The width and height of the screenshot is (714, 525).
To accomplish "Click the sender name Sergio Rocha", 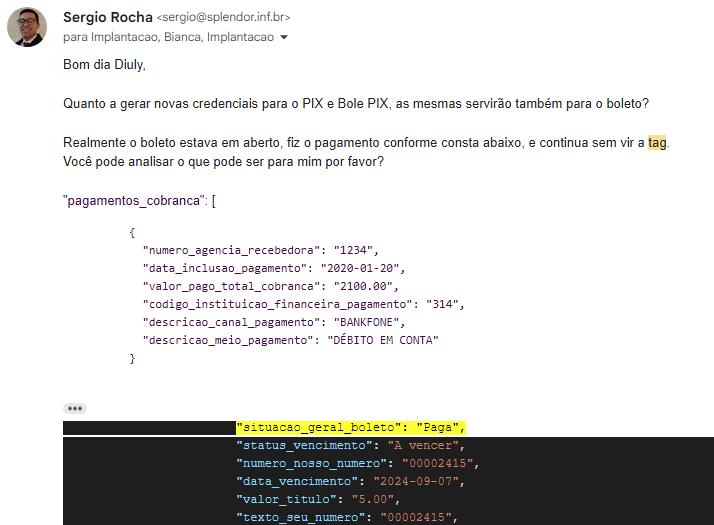I will (x=107, y=17).
